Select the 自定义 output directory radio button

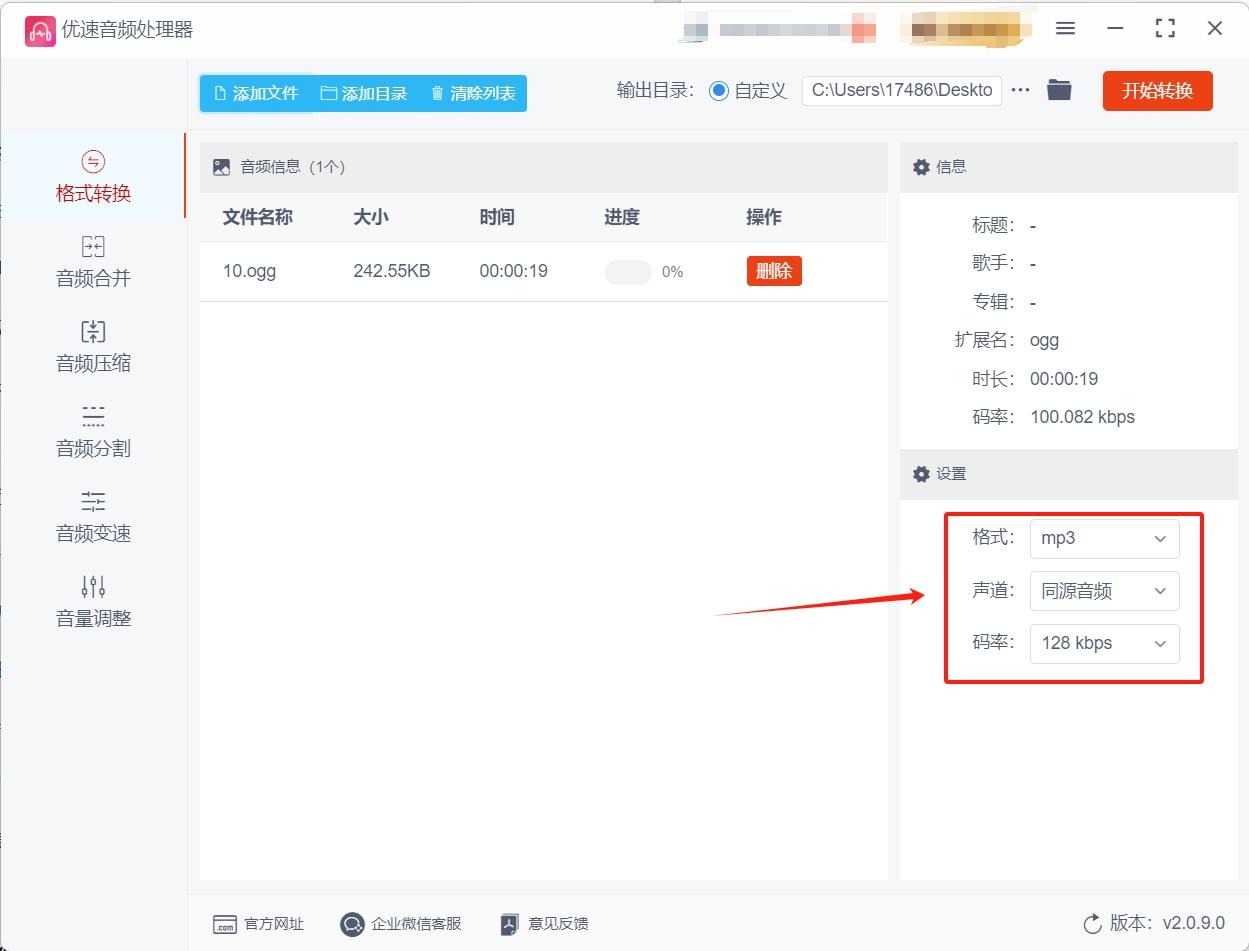coord(719,90)
